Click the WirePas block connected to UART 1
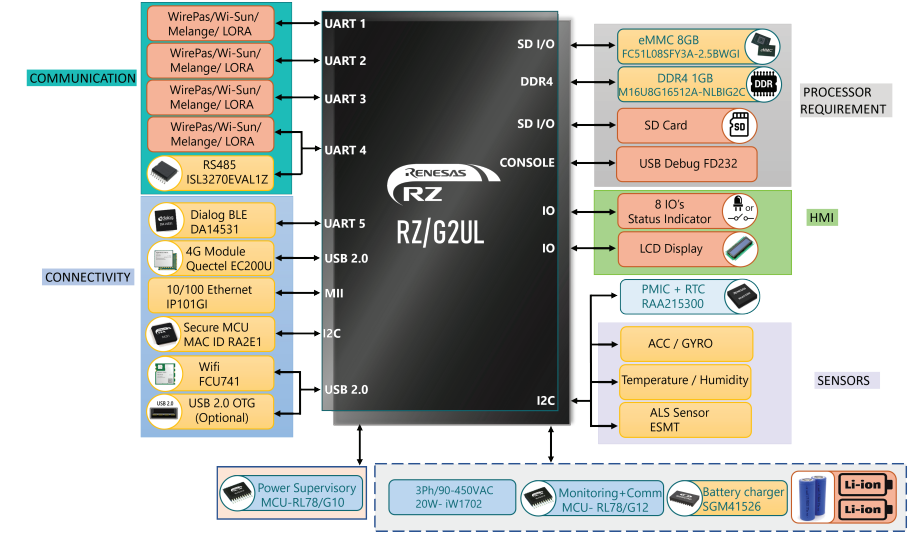The width and height of the screenshot is (921, 533). 210,24
